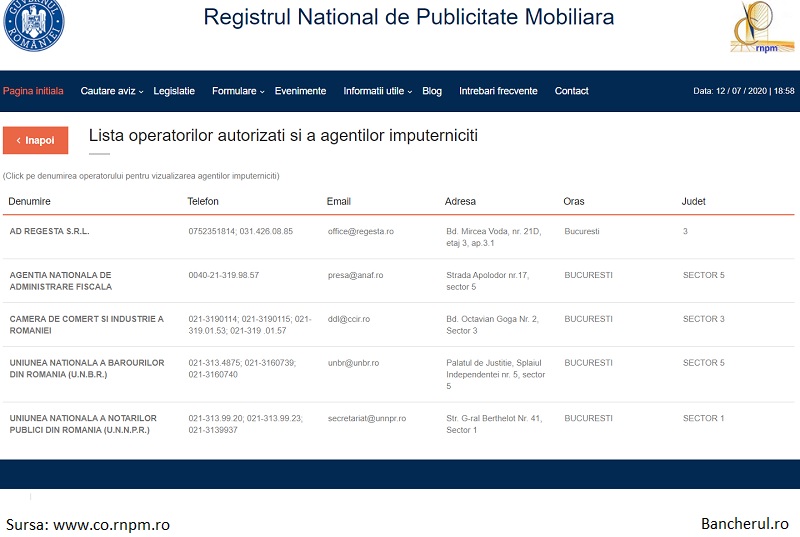This screenshot has height=537, width=800.
Task: Click SECTOR 1 in the Judet column
Action: point(704,418)
